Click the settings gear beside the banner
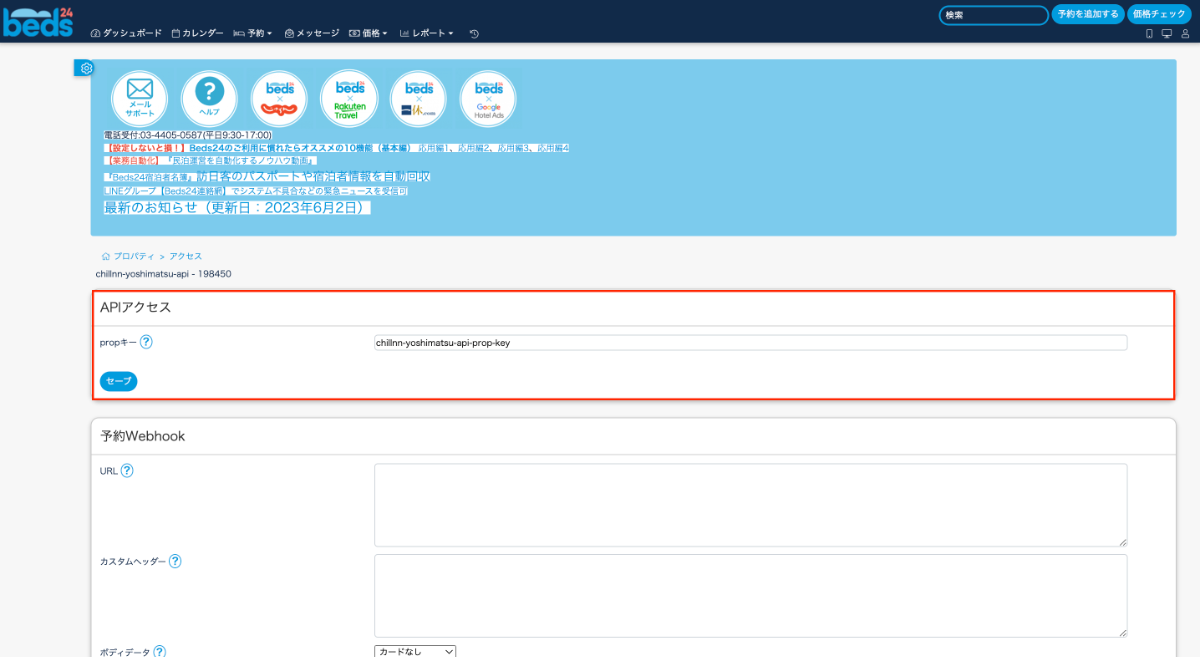The image size is (1200, 657). click(86, 68)
